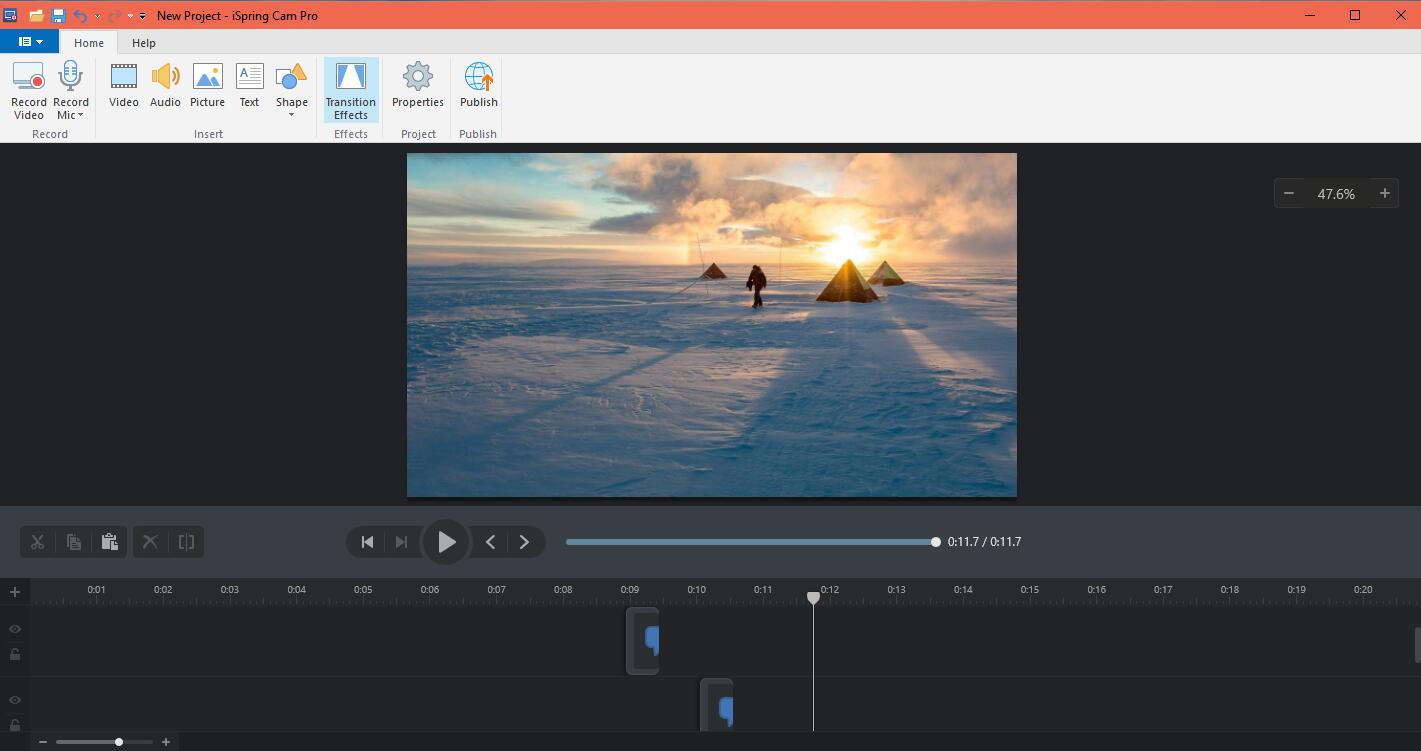Open the blue File menu button
This screenshot has width=1421, height=751.
coord(30,42)
